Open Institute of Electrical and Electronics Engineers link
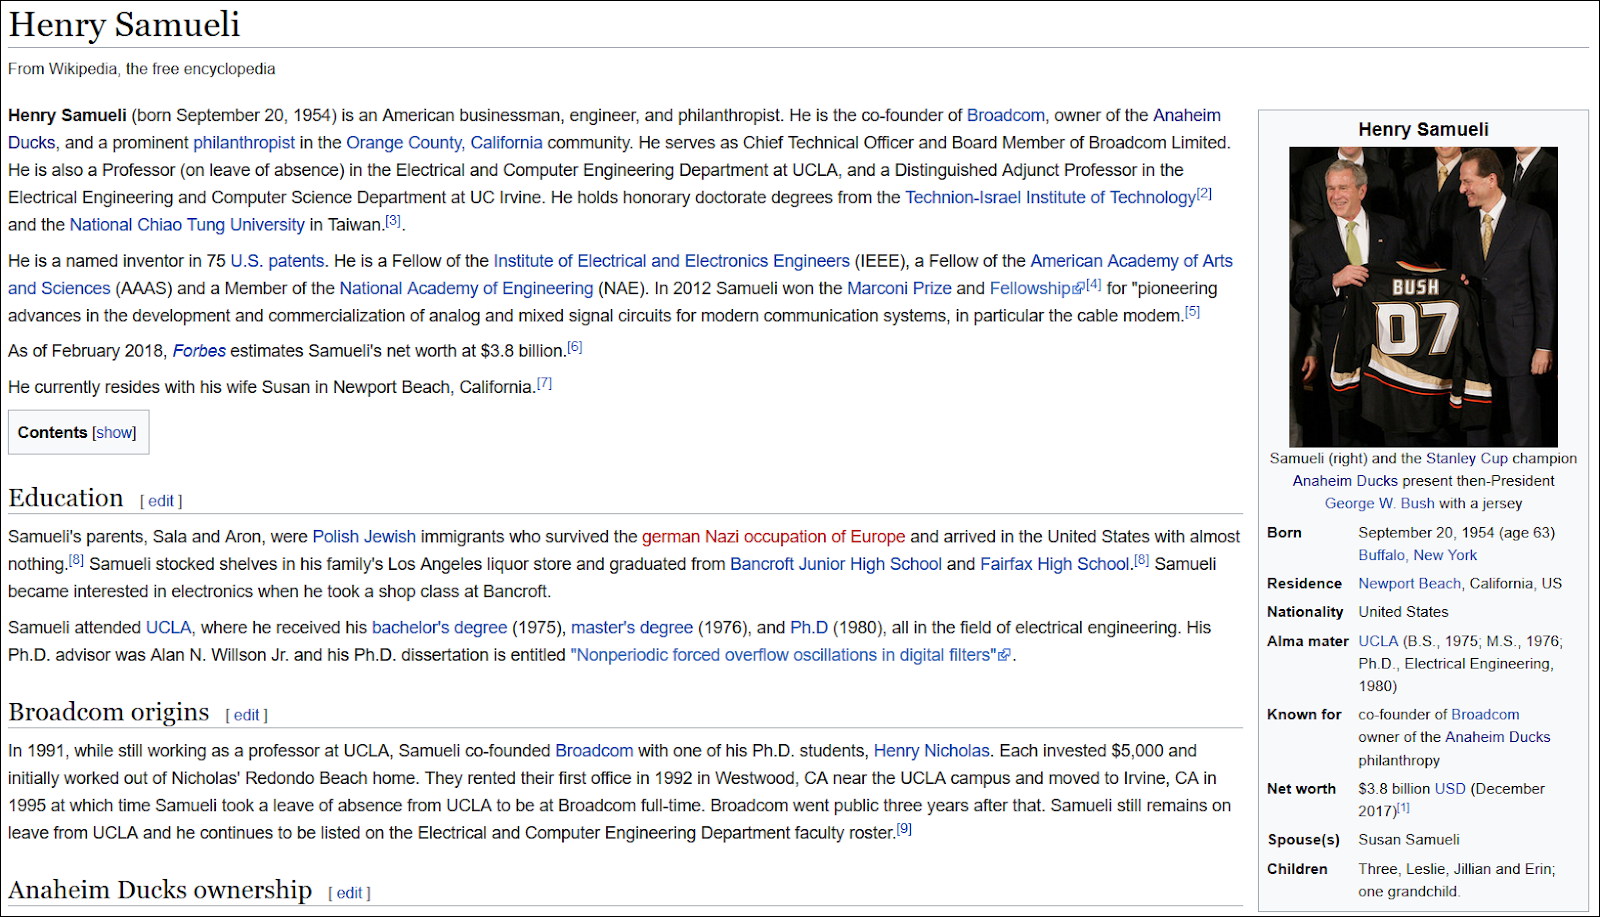1600x917 pixels. tap(672, 261)
